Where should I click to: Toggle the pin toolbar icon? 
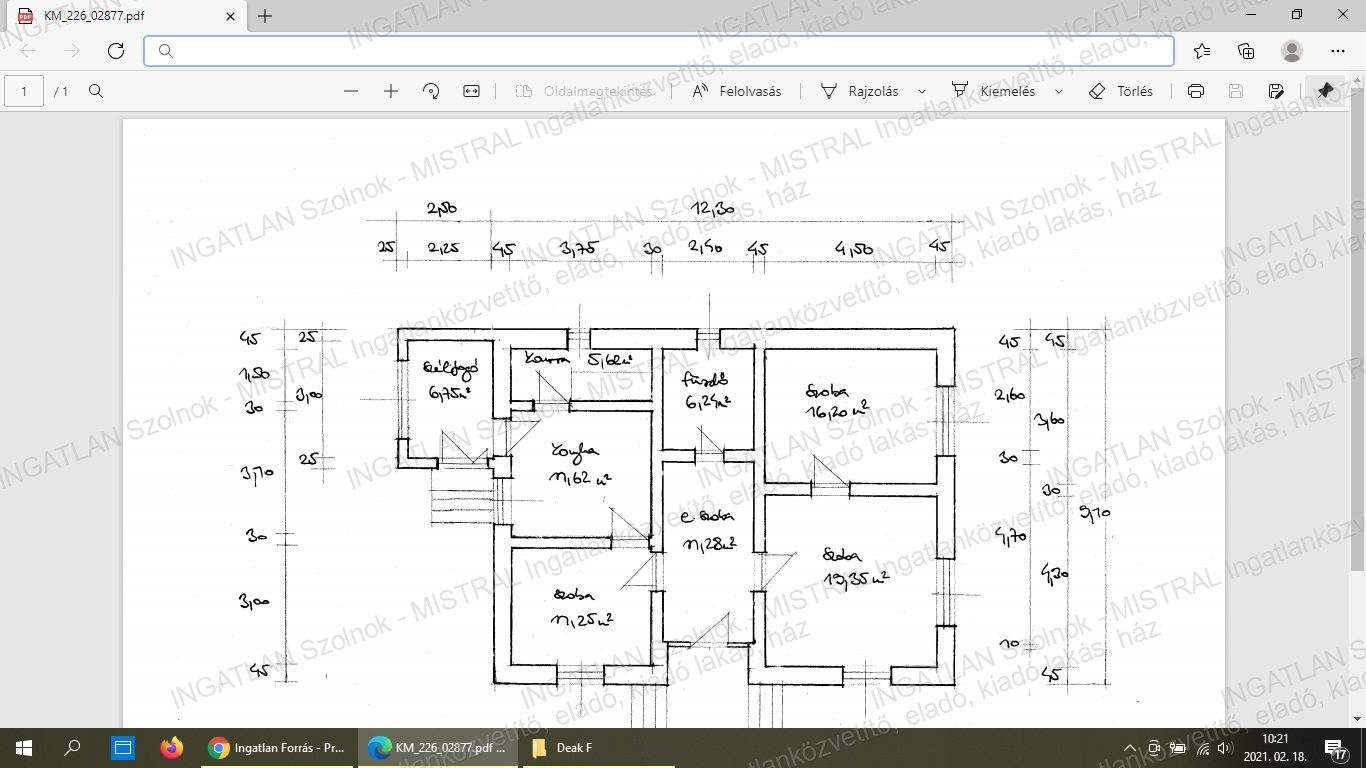point(1325,91)
